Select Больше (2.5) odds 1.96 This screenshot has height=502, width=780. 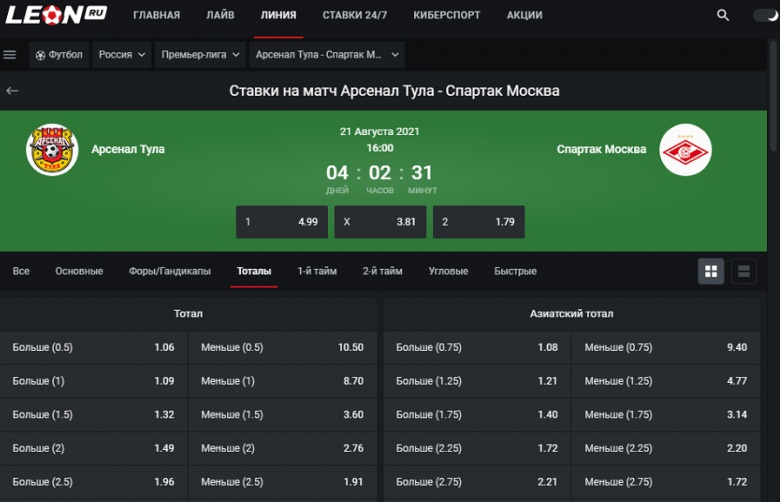tap(94, 480)
